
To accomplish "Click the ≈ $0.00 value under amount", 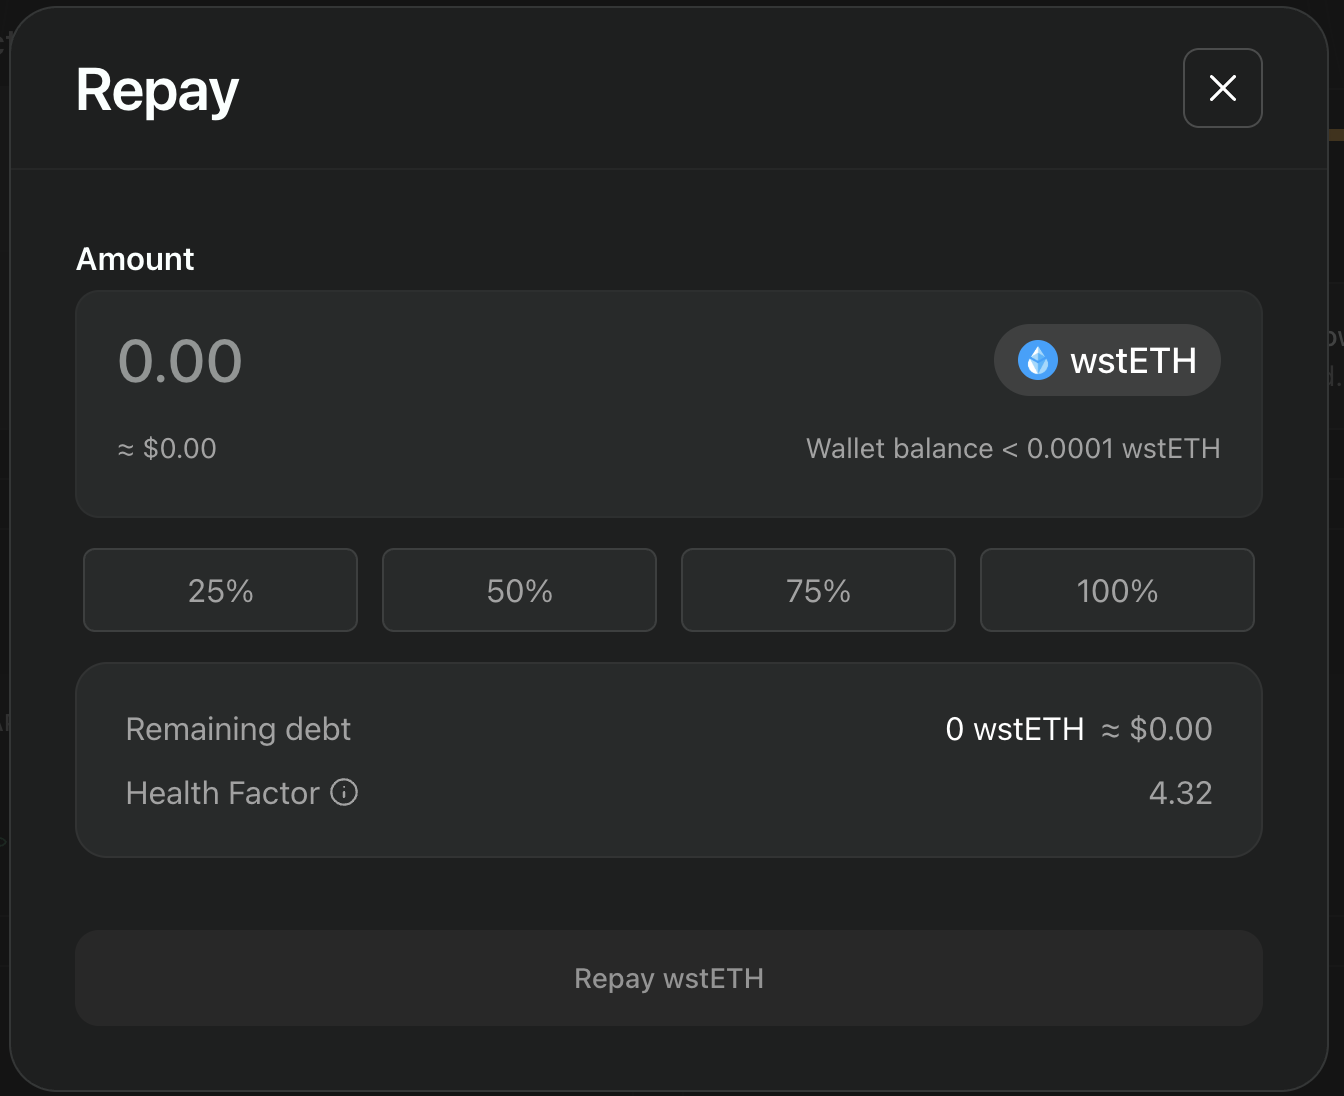I will click(167, 449).
